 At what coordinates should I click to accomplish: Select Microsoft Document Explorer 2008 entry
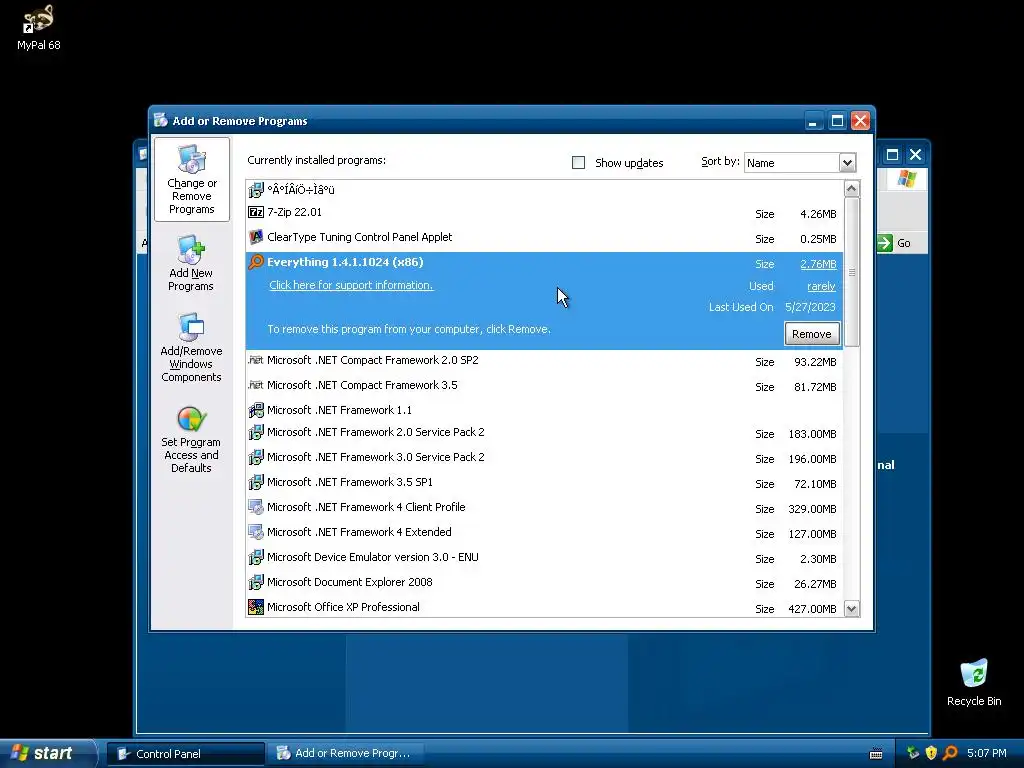coord(545,583)
